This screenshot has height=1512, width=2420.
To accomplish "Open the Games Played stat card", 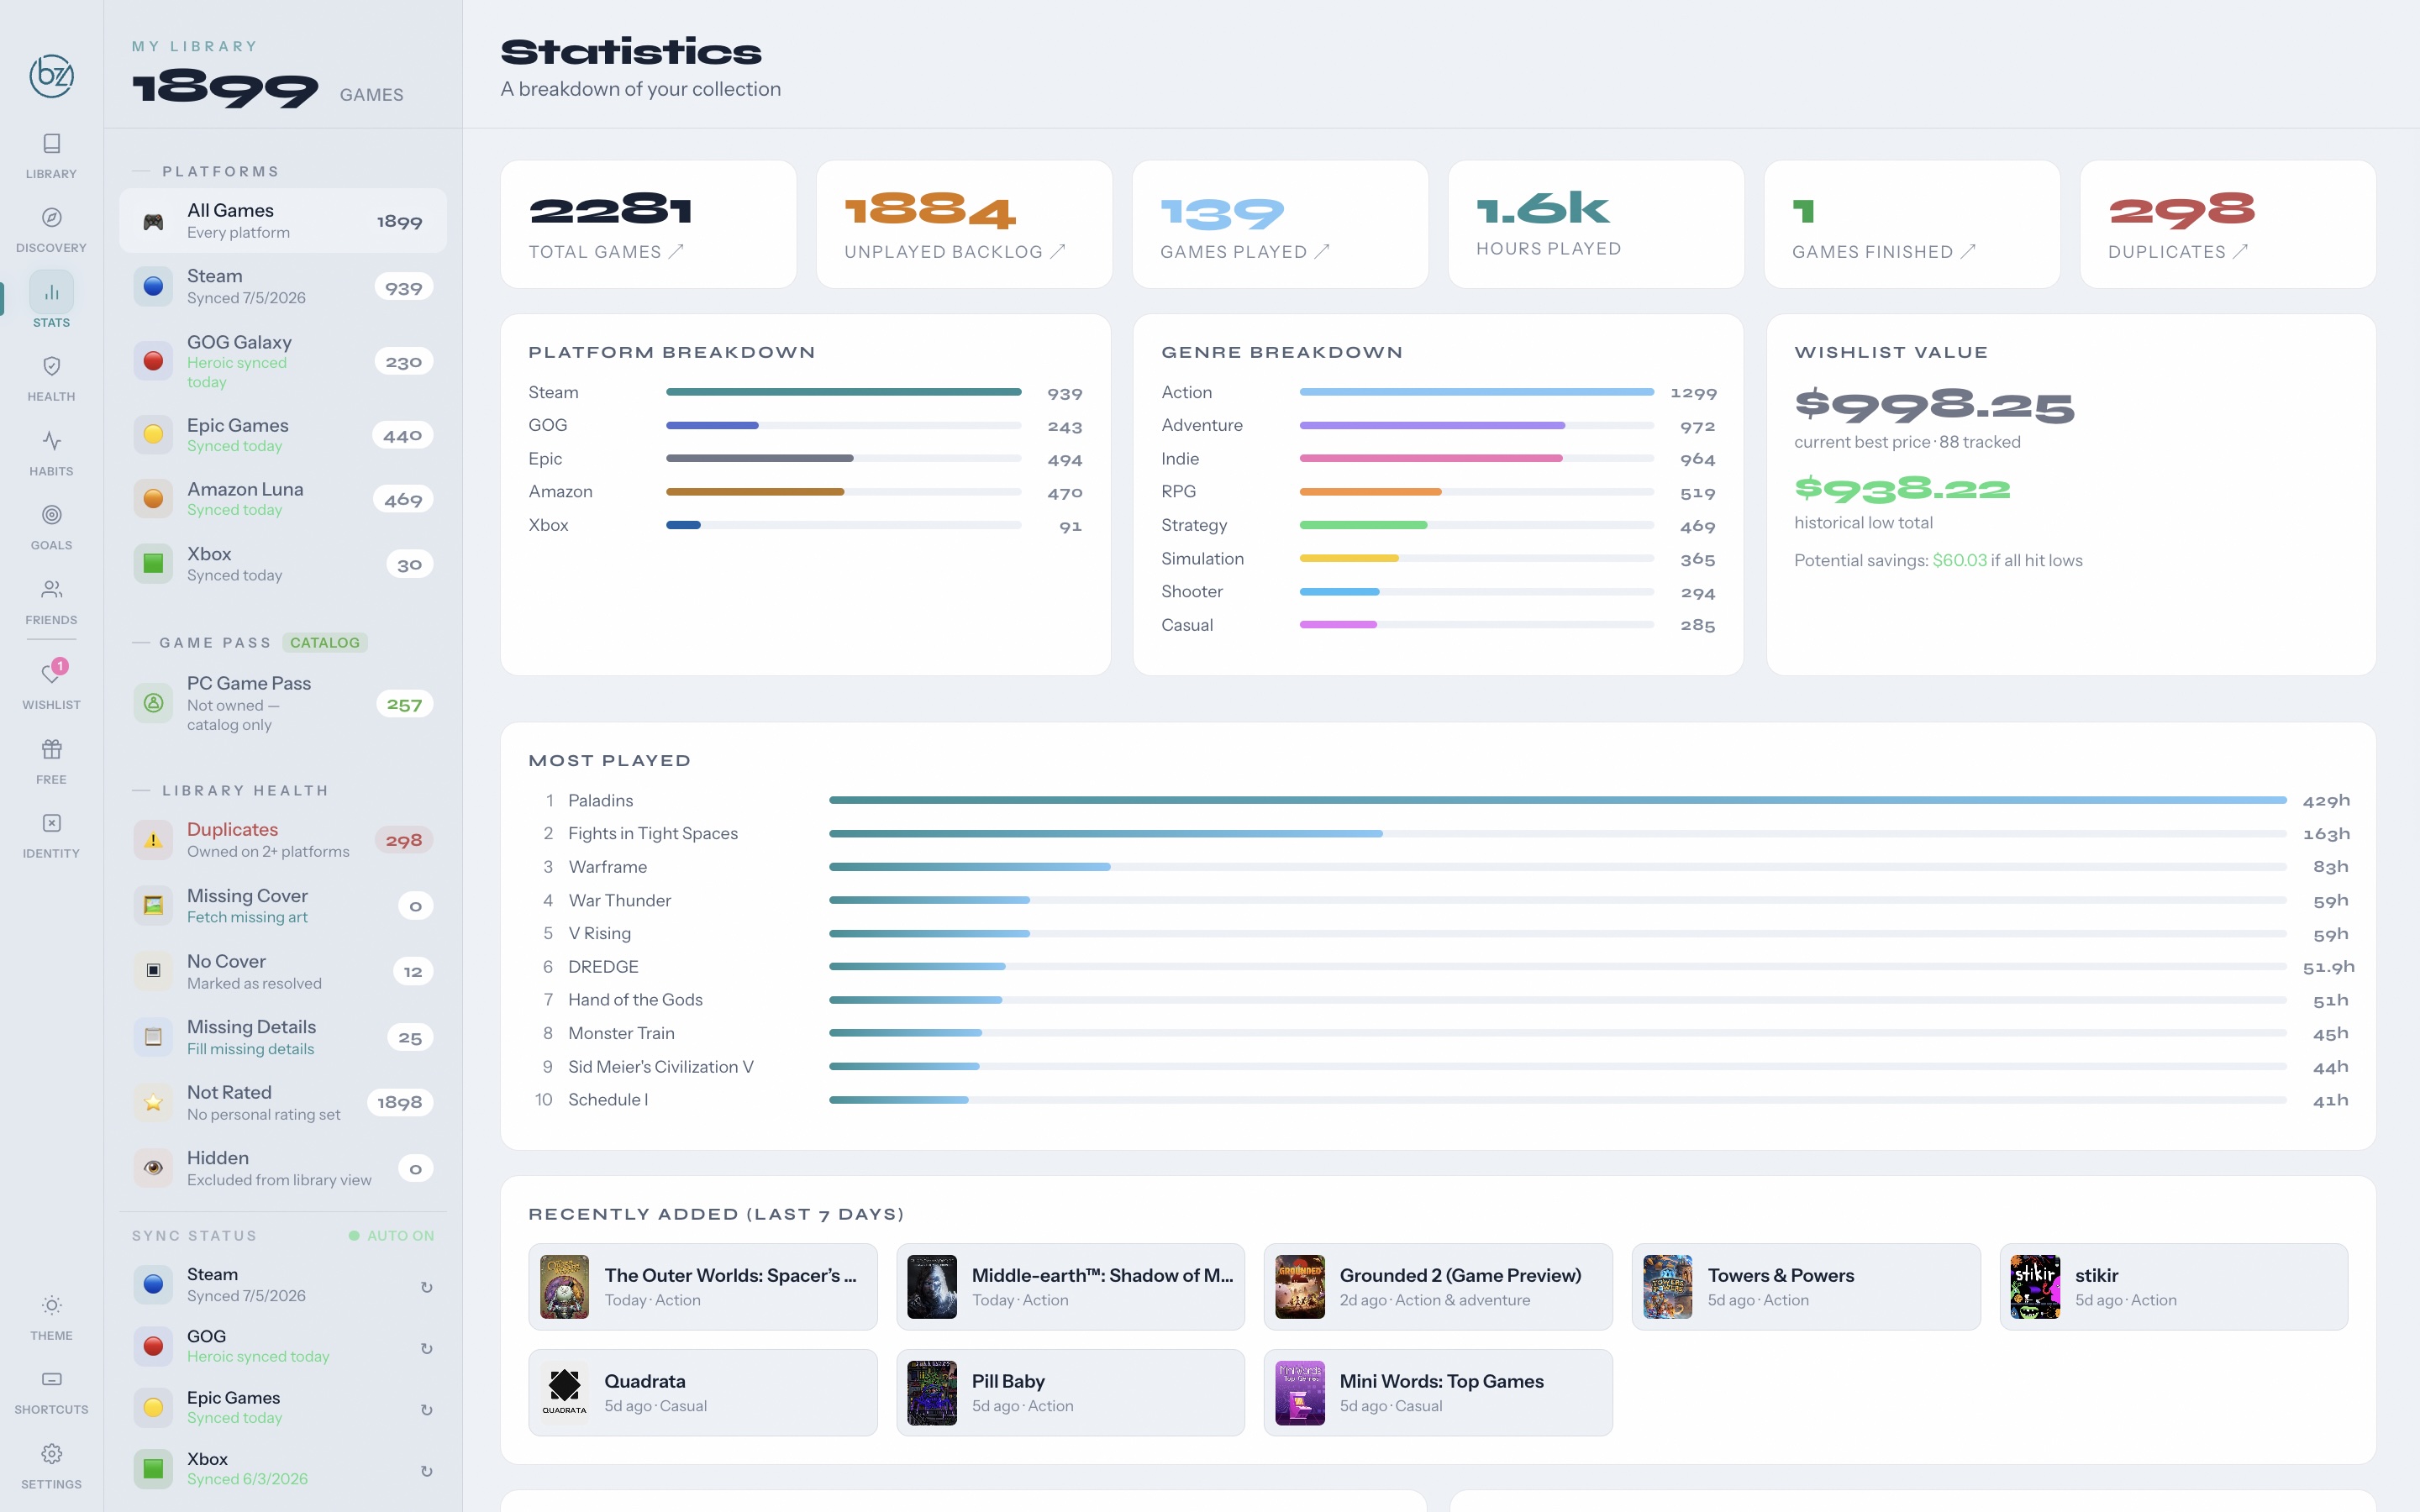I will tap(1280, 224).
